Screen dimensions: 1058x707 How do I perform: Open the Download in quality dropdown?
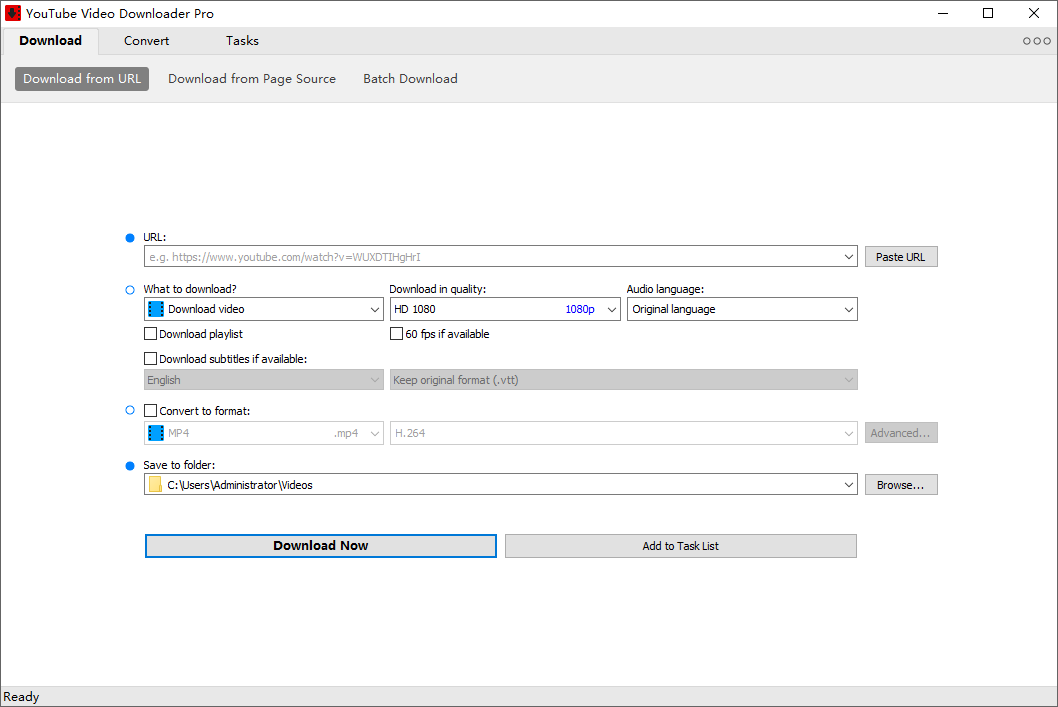click(x=611, y=309)
